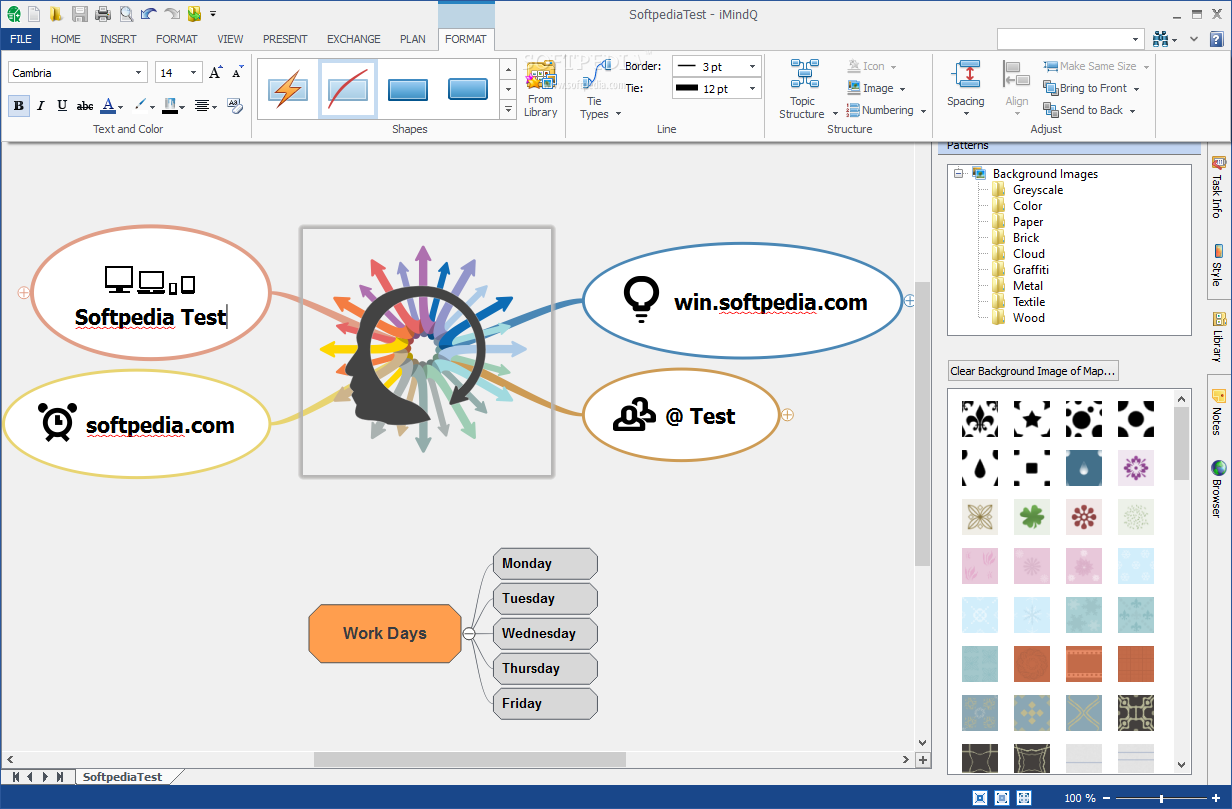Image resolution: width=1232 pixels, height=809 pixels.
Task: Open print preview magnifier icon
Action: pos(126,14)
